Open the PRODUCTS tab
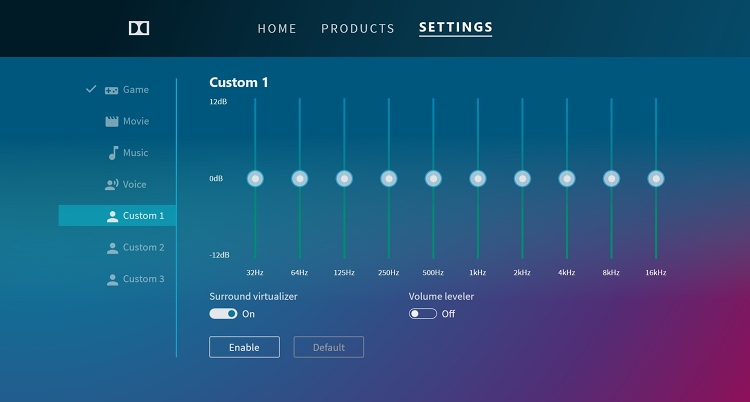This screenshot has height=402, width=750. point(358,29)
